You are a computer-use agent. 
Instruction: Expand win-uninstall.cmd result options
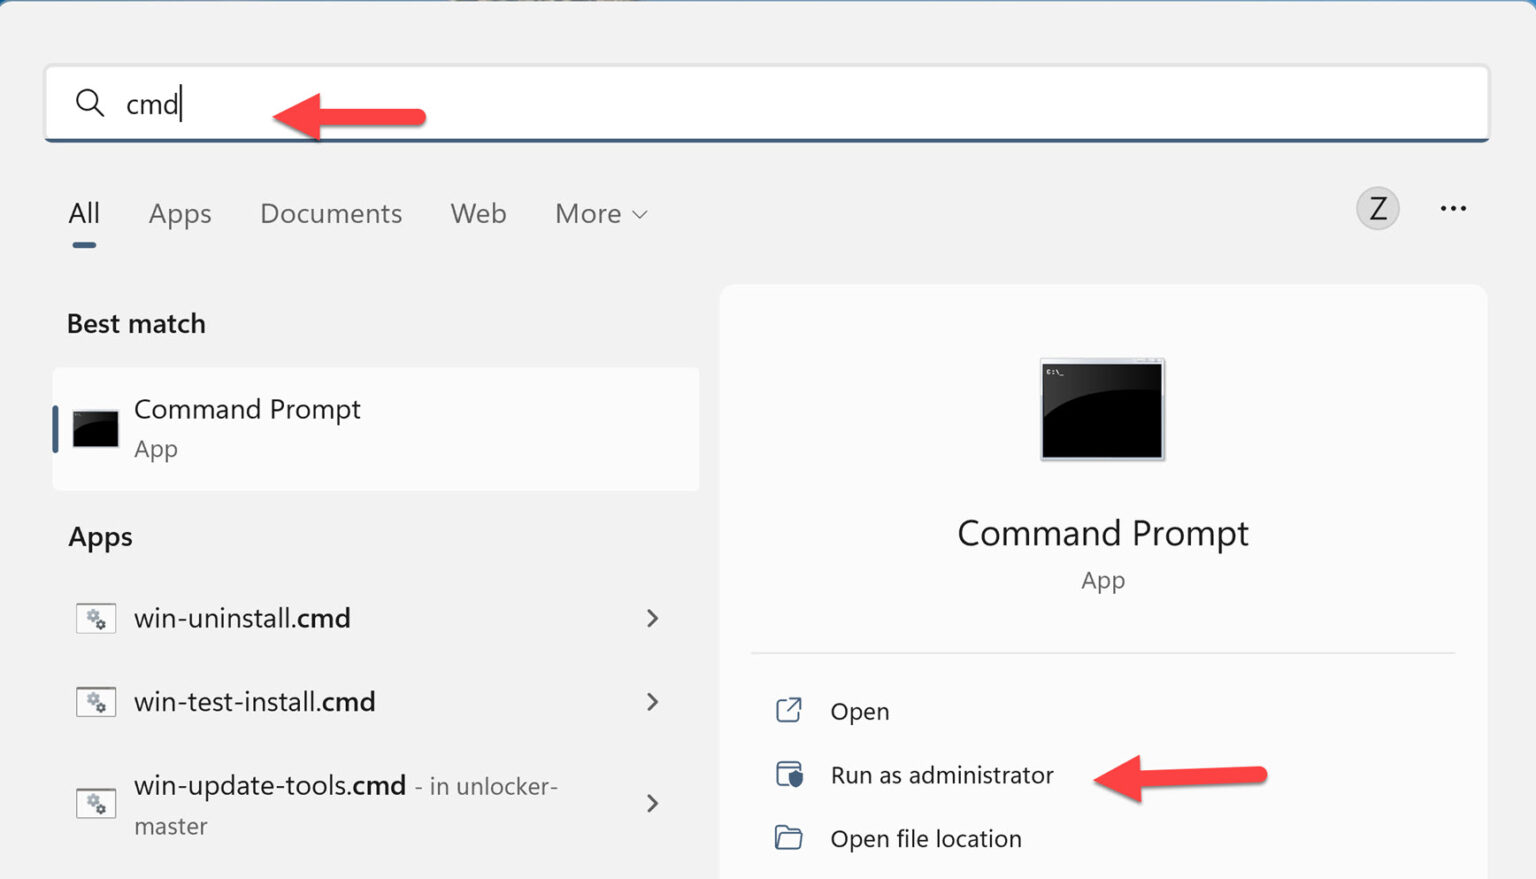point(652,619)
